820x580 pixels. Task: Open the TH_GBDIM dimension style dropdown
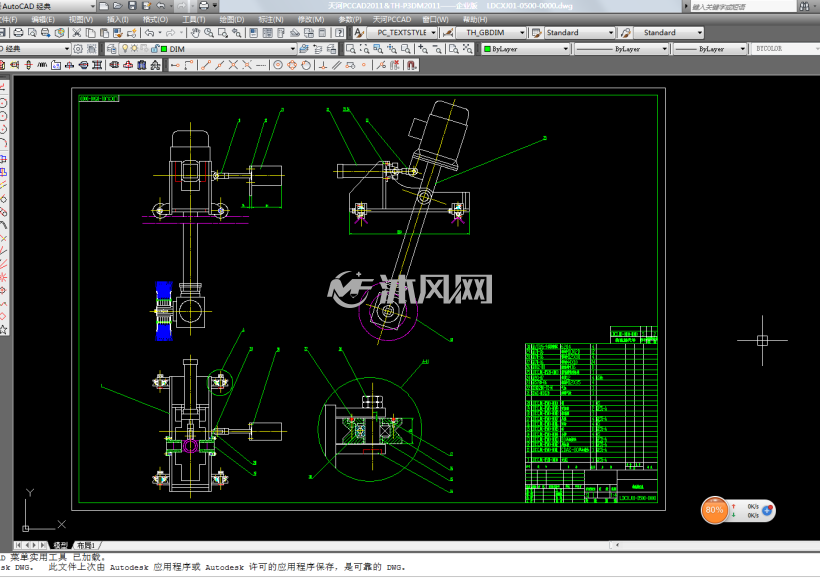tap(522, 32)
